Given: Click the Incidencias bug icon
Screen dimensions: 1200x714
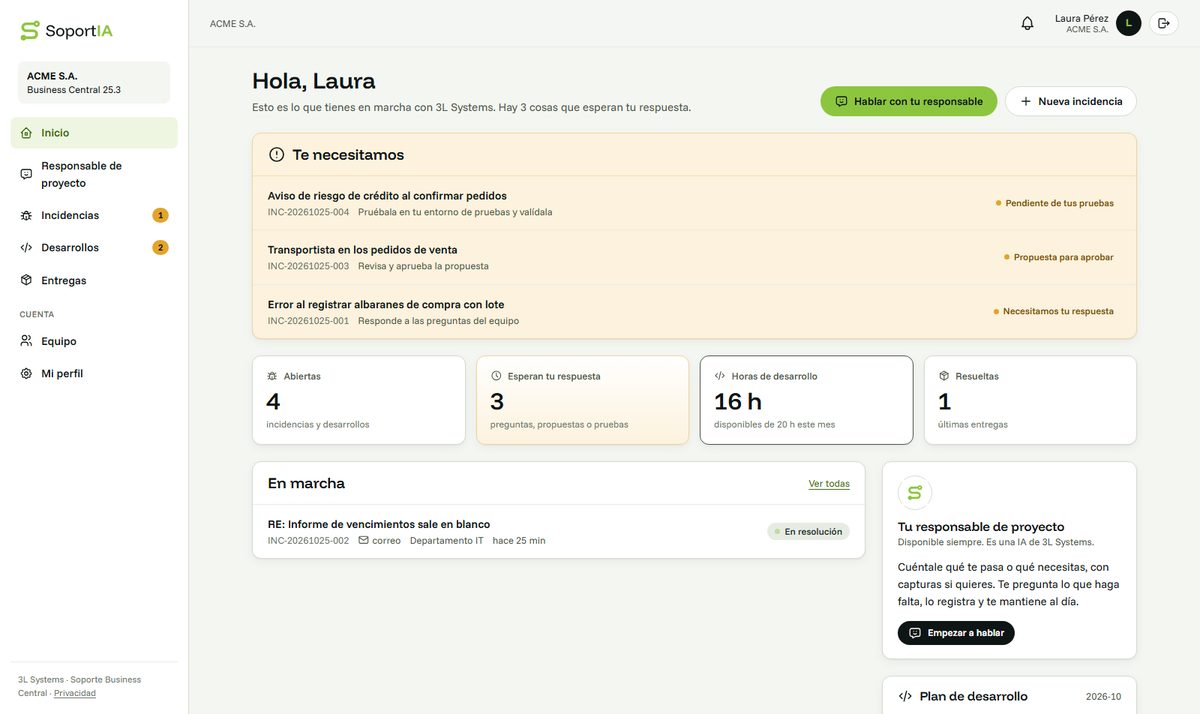Looking at the screenshot, I should coord(26,215).
